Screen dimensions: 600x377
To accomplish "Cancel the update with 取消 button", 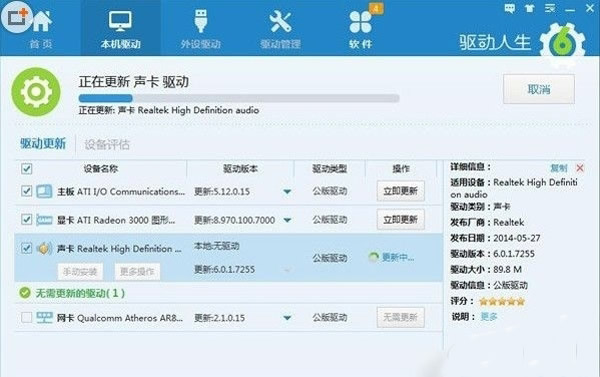I will point(539,89).
